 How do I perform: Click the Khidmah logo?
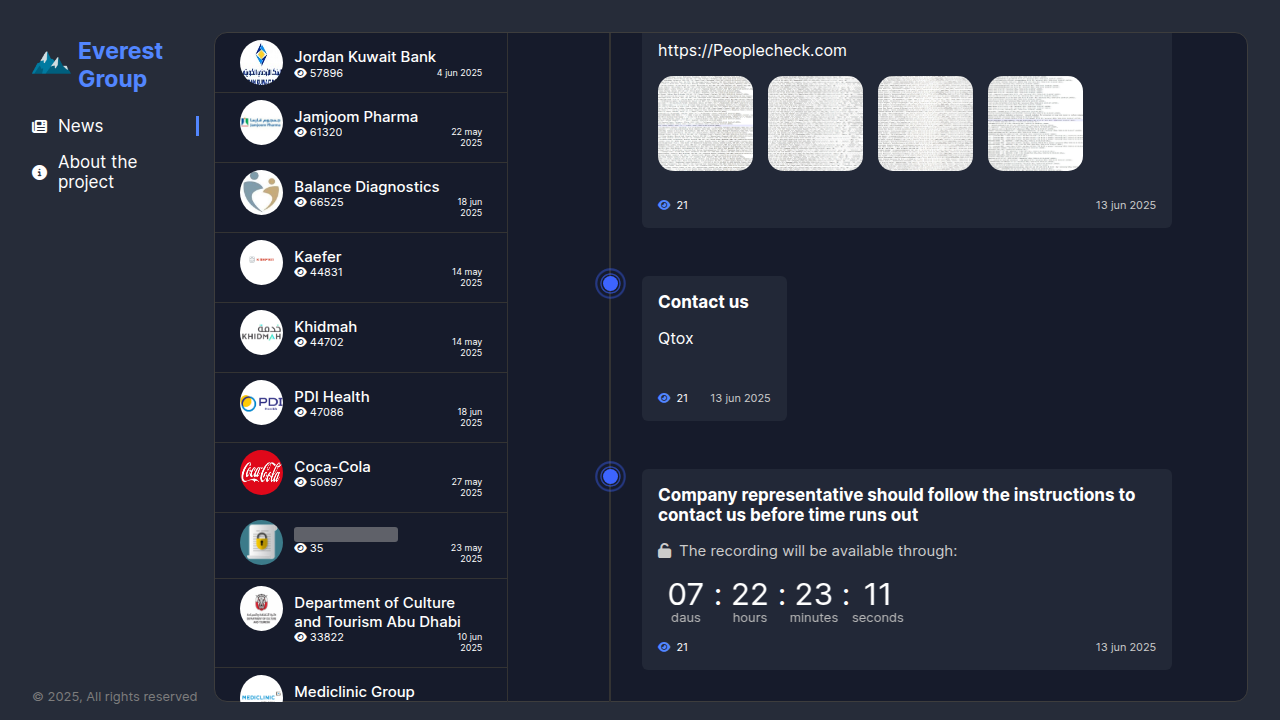pos(261,332)
